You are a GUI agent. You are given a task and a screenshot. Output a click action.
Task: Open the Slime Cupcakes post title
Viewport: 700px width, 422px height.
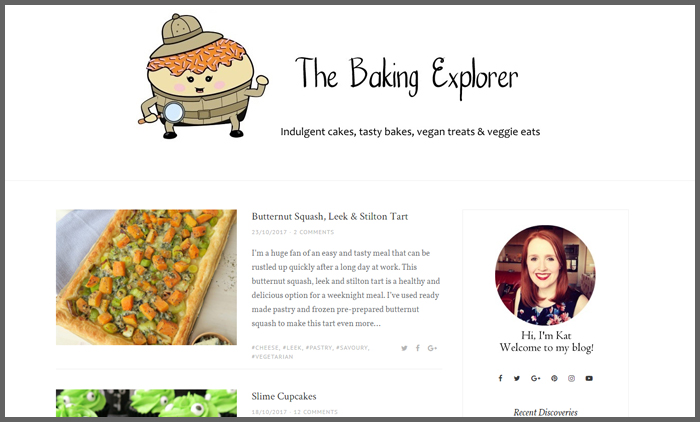click(x=284, y=397)
